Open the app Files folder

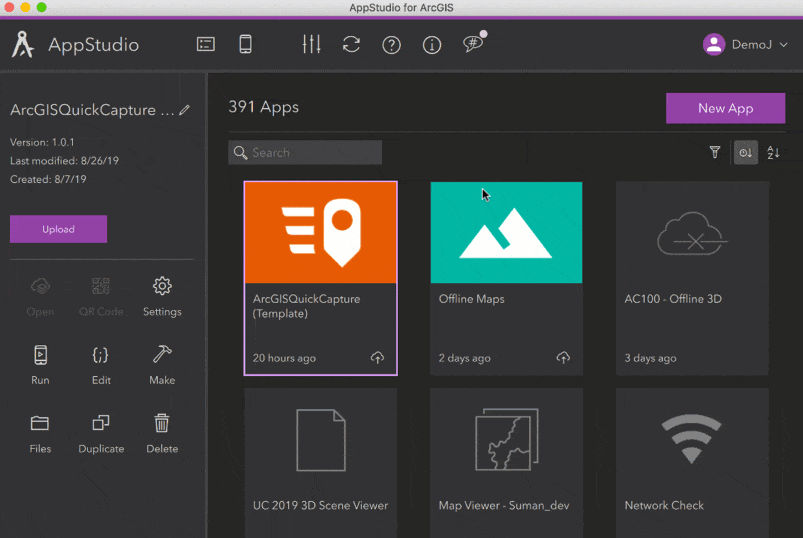(40, 423)
